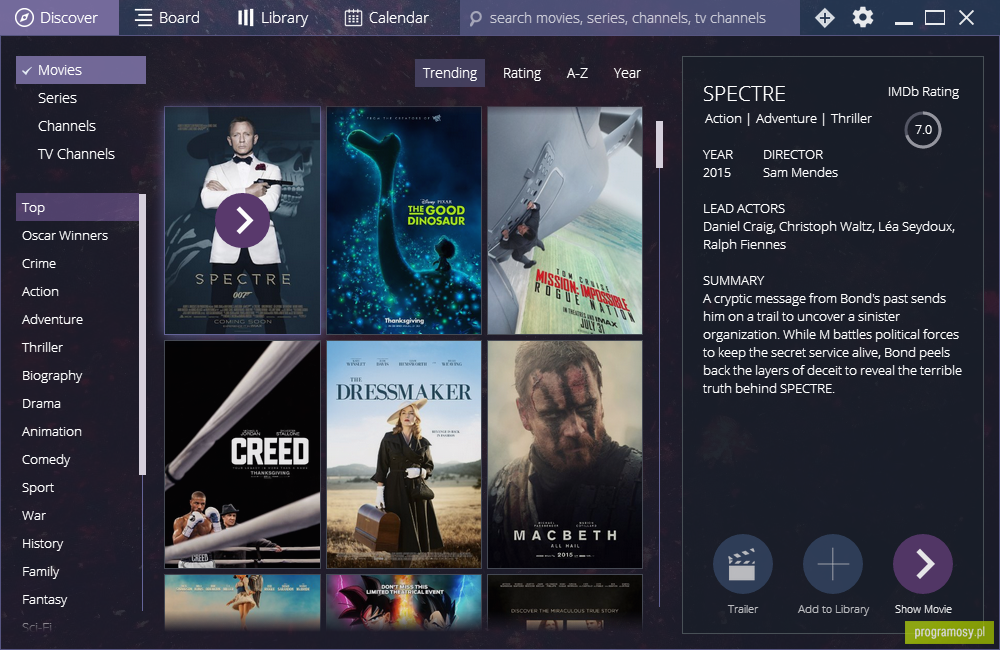This screenshot has height=650, width=1000.
Task: Select the TV Channels category
Action: pos(76,154)
